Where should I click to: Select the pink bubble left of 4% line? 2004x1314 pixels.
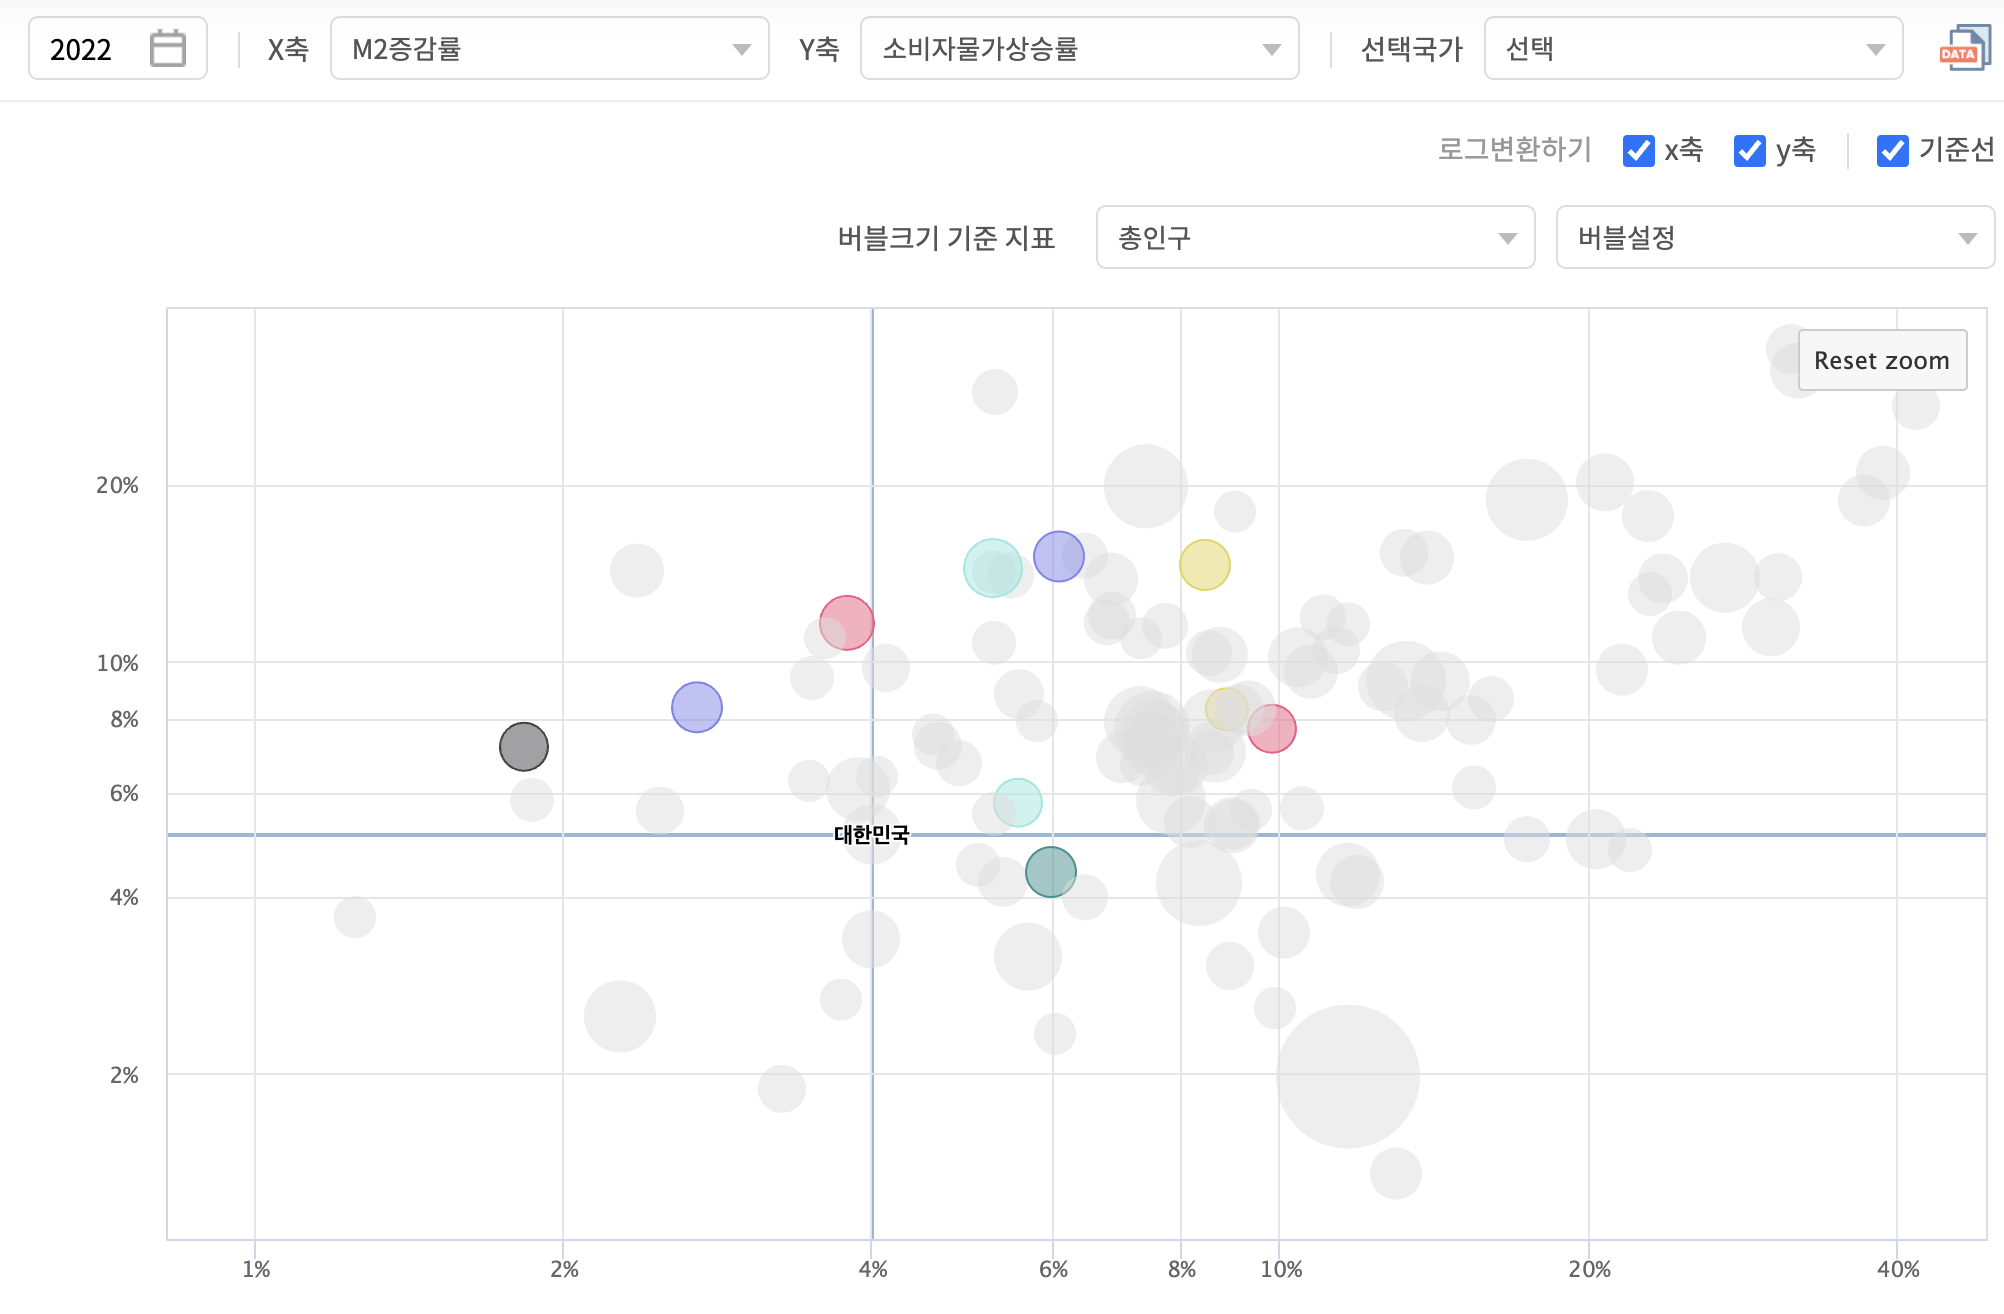846,623
